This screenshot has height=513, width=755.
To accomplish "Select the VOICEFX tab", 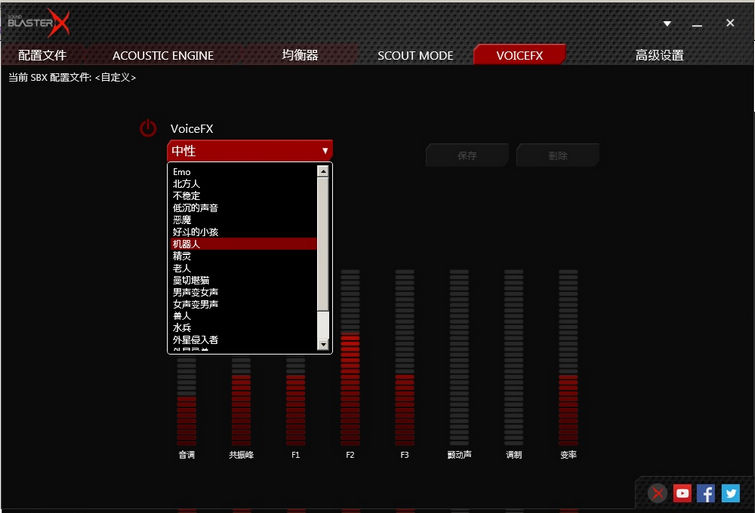I will pos(520,55).
